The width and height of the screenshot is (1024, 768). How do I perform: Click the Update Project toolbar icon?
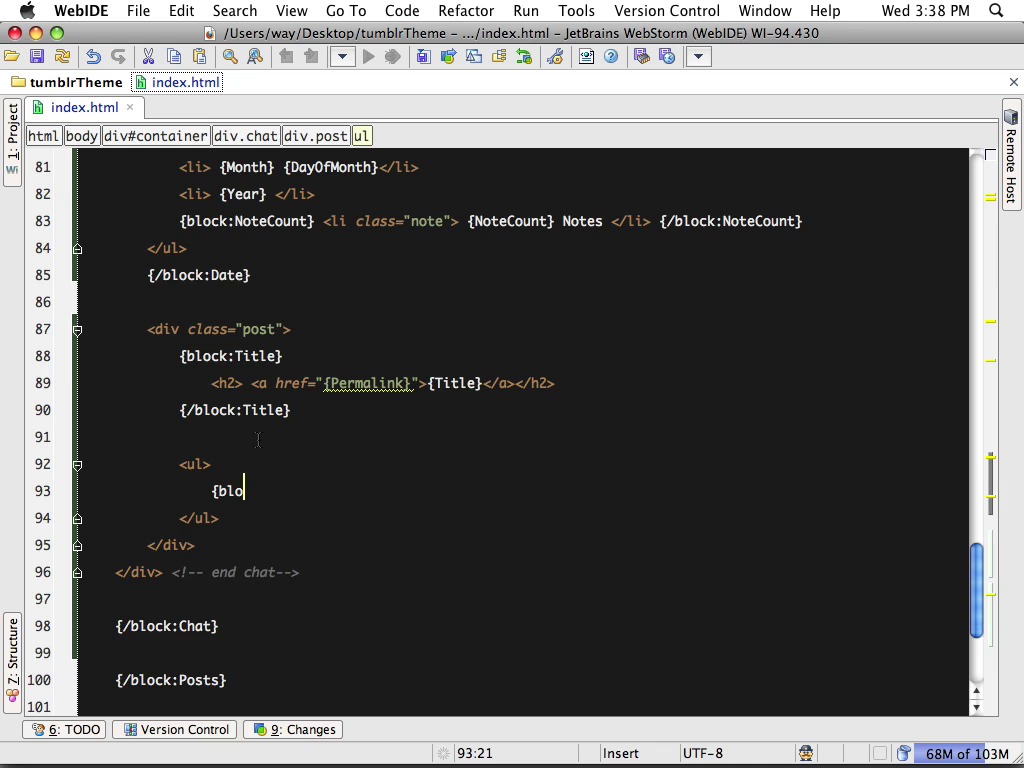click(x=423, y=57)
